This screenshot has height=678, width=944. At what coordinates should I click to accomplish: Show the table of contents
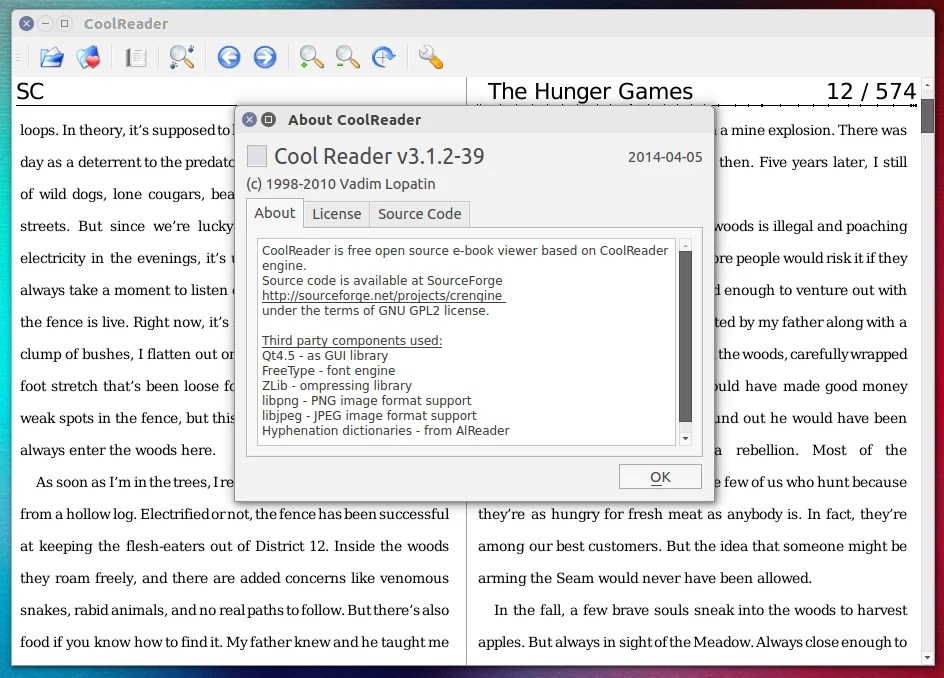click(x=136, y=57)
